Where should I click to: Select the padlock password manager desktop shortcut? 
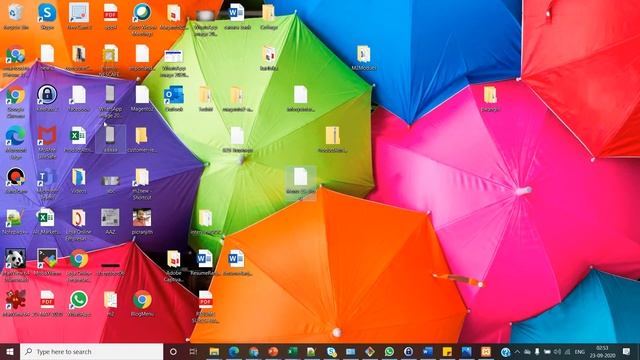47,98
